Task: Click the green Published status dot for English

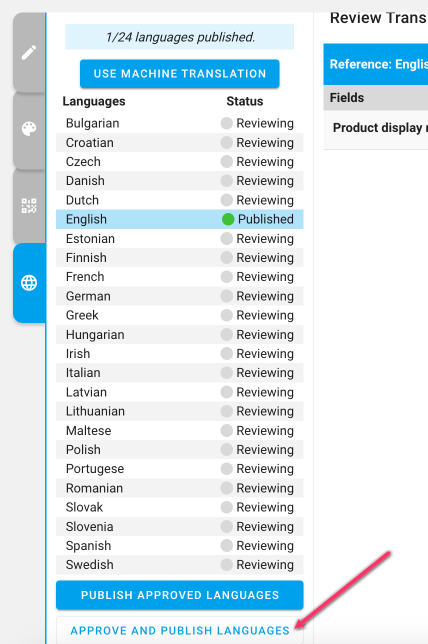Action: pyautogui.click(x=228, y=219)
